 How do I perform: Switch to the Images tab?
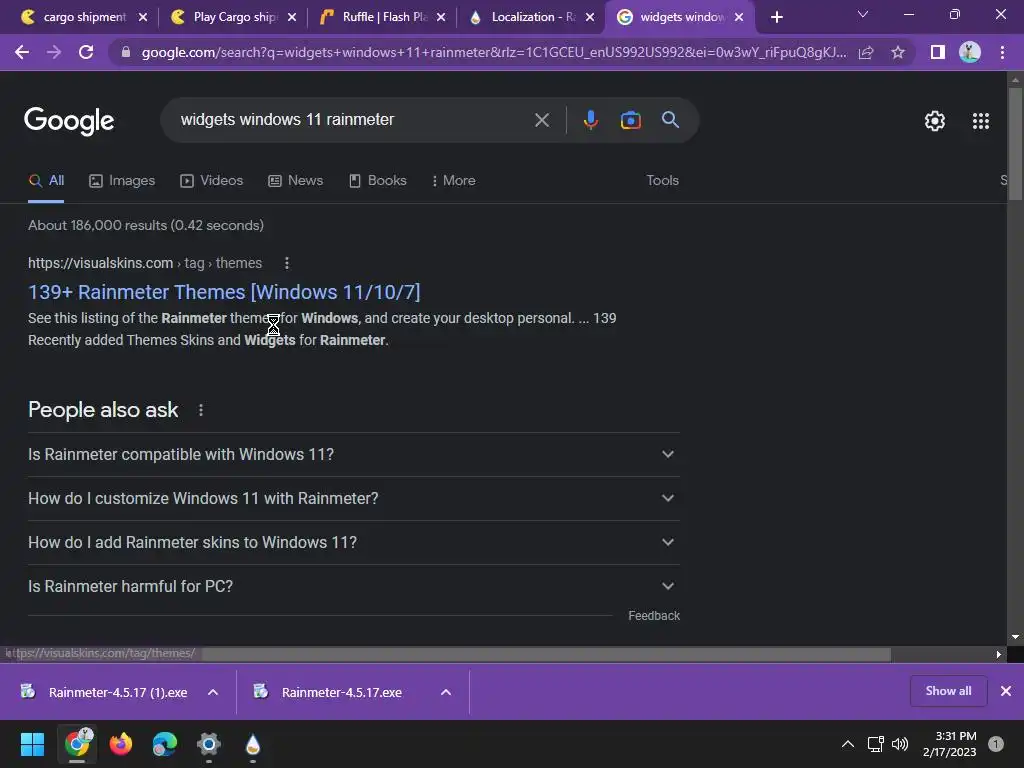pyautogui.click(x=122, y=181)
